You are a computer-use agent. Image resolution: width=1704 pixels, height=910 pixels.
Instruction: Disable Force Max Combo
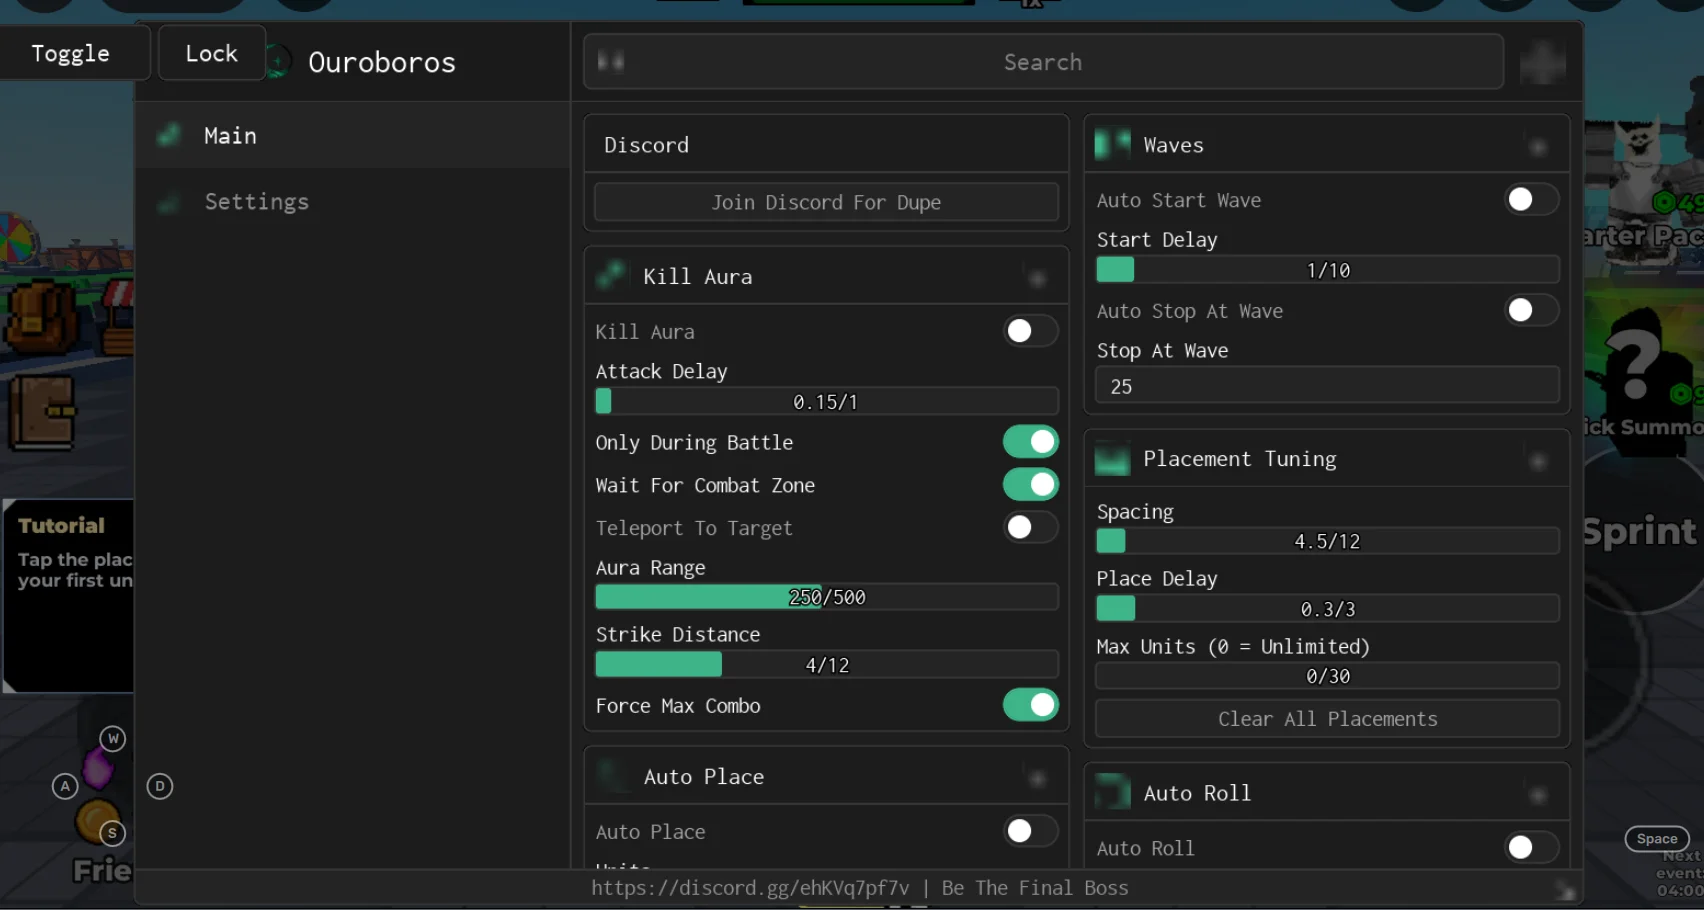coord(1030,705)
